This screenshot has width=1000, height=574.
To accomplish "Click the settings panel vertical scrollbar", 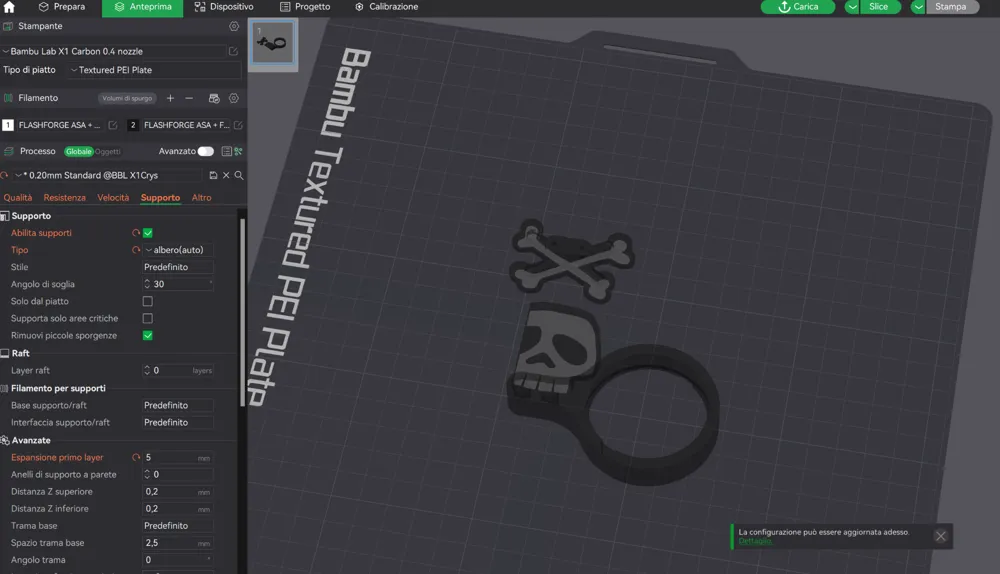I will point(242,313).
